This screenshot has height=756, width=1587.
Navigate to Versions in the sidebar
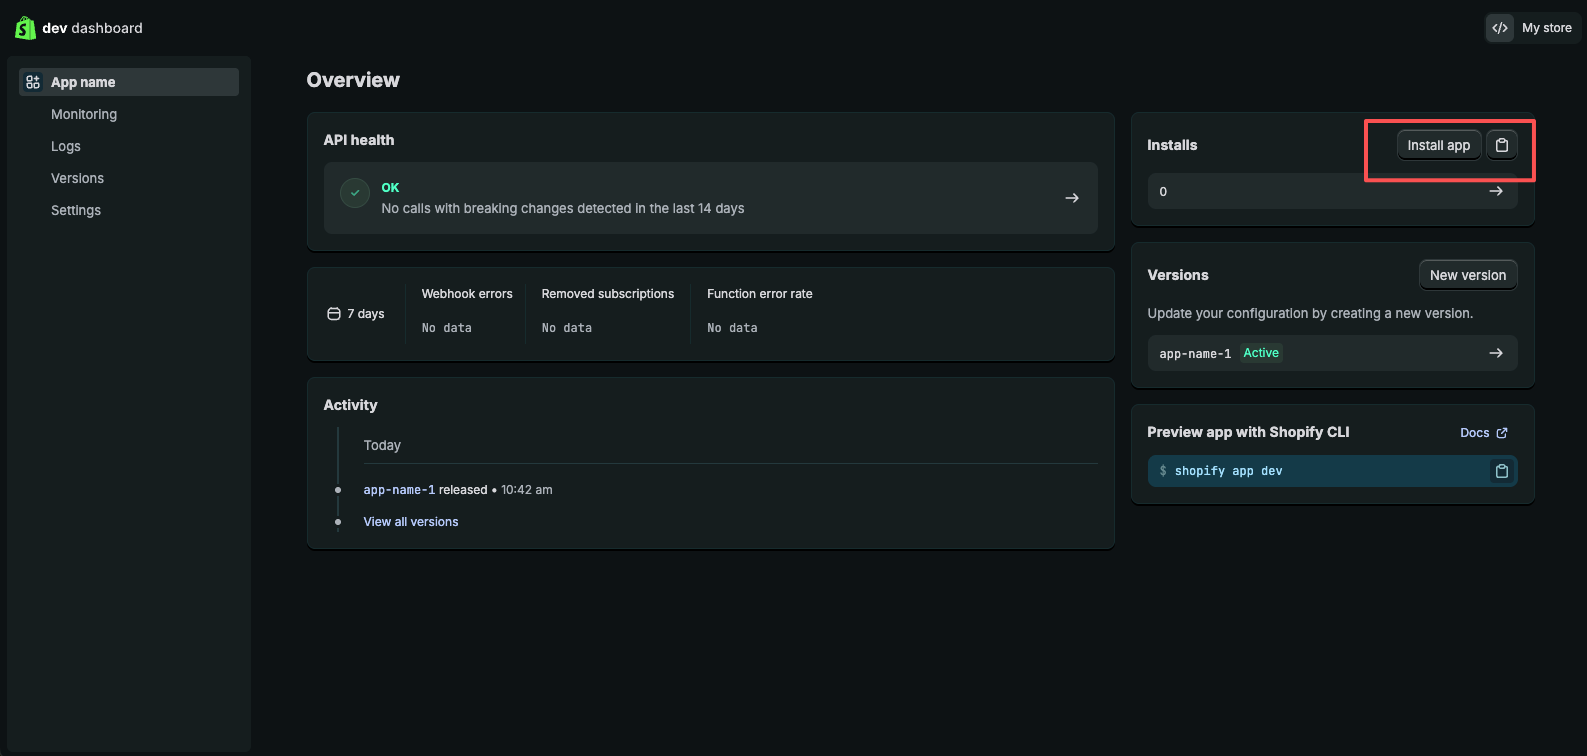[x=78, y=178]
